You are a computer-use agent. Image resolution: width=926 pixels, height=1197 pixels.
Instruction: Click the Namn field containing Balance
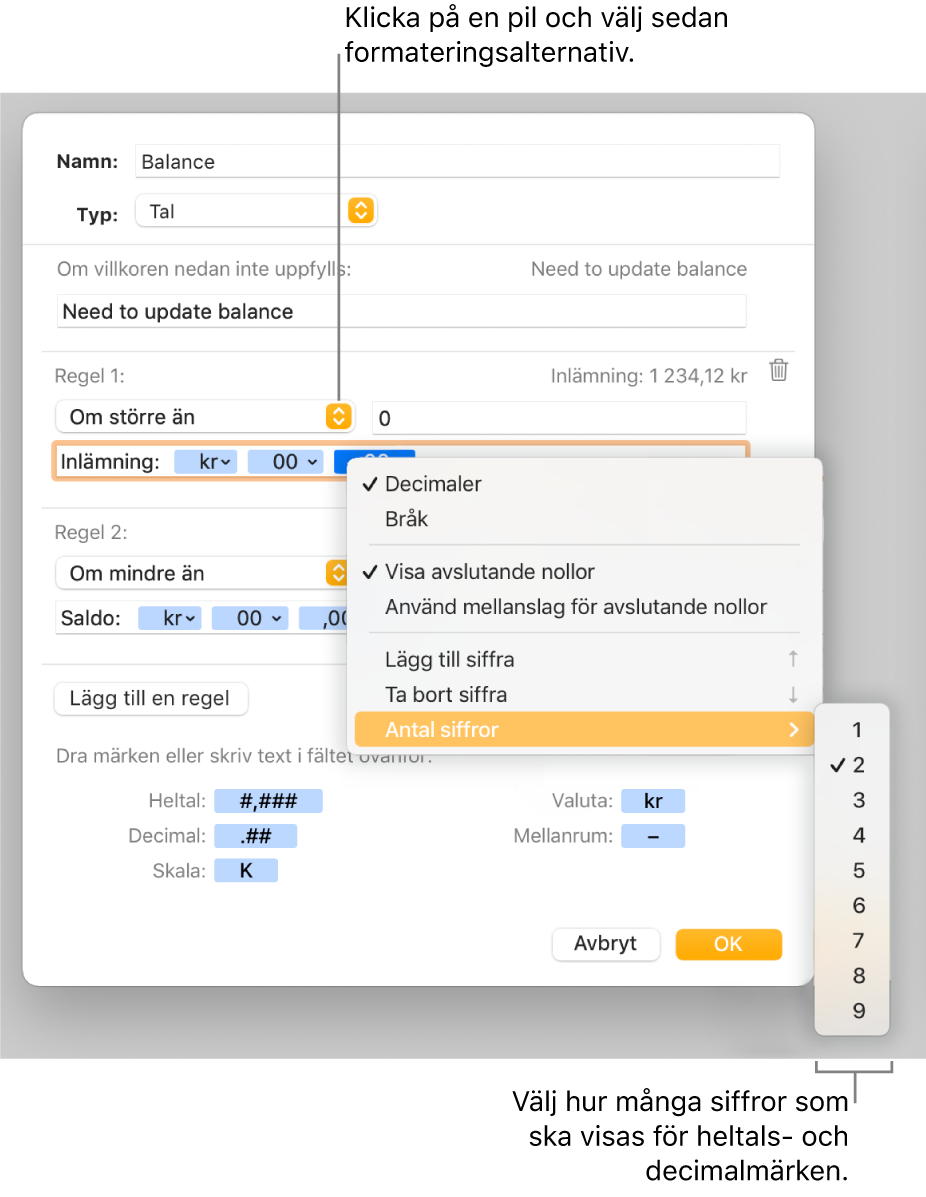(457, 161)
